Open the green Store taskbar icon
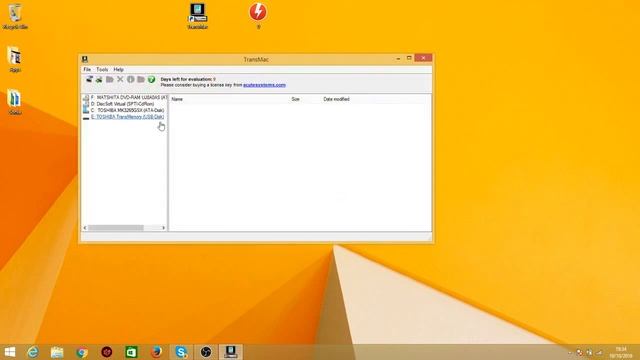Viewport: 640px width, 360px height. point(131,352)
